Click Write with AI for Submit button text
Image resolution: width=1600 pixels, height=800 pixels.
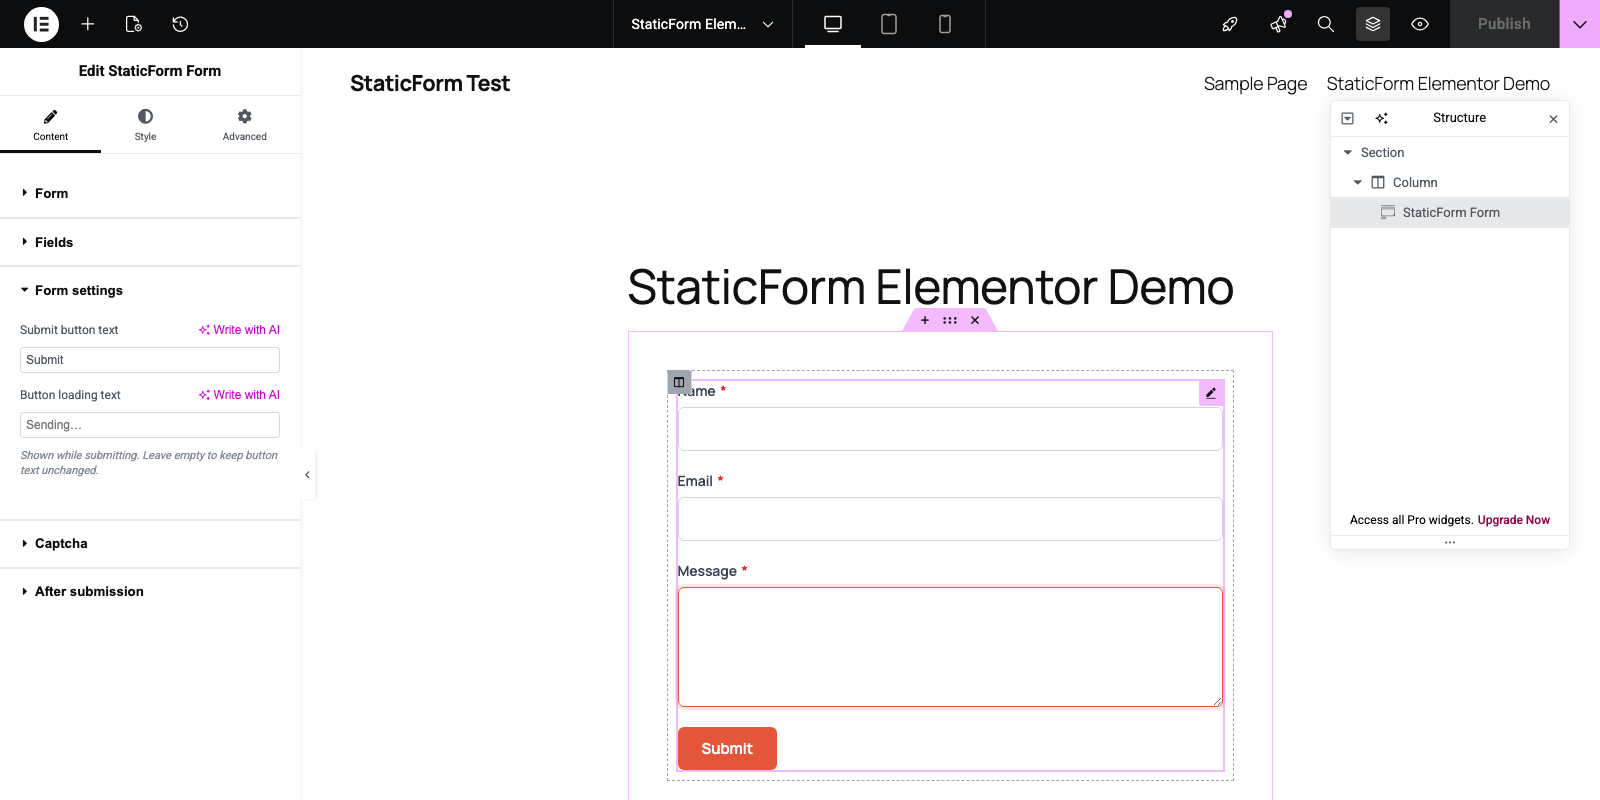tap(239, 330)
